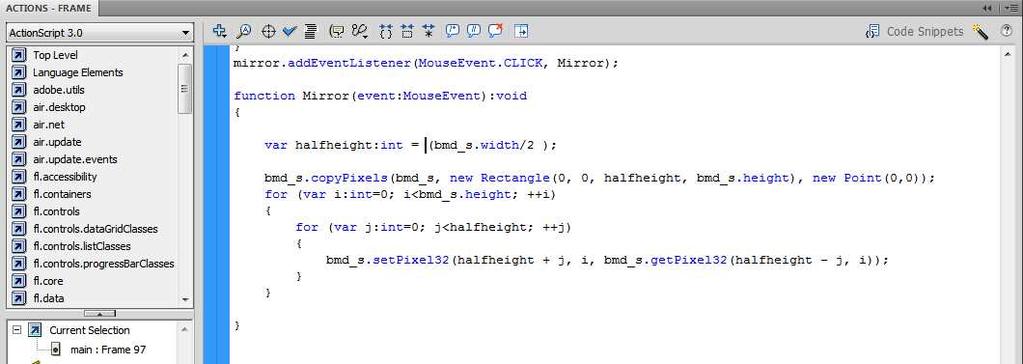Screen dimensions: 1023x364
Task: Open the Debug options stethoscope menu
Action: tap(359, 31)
